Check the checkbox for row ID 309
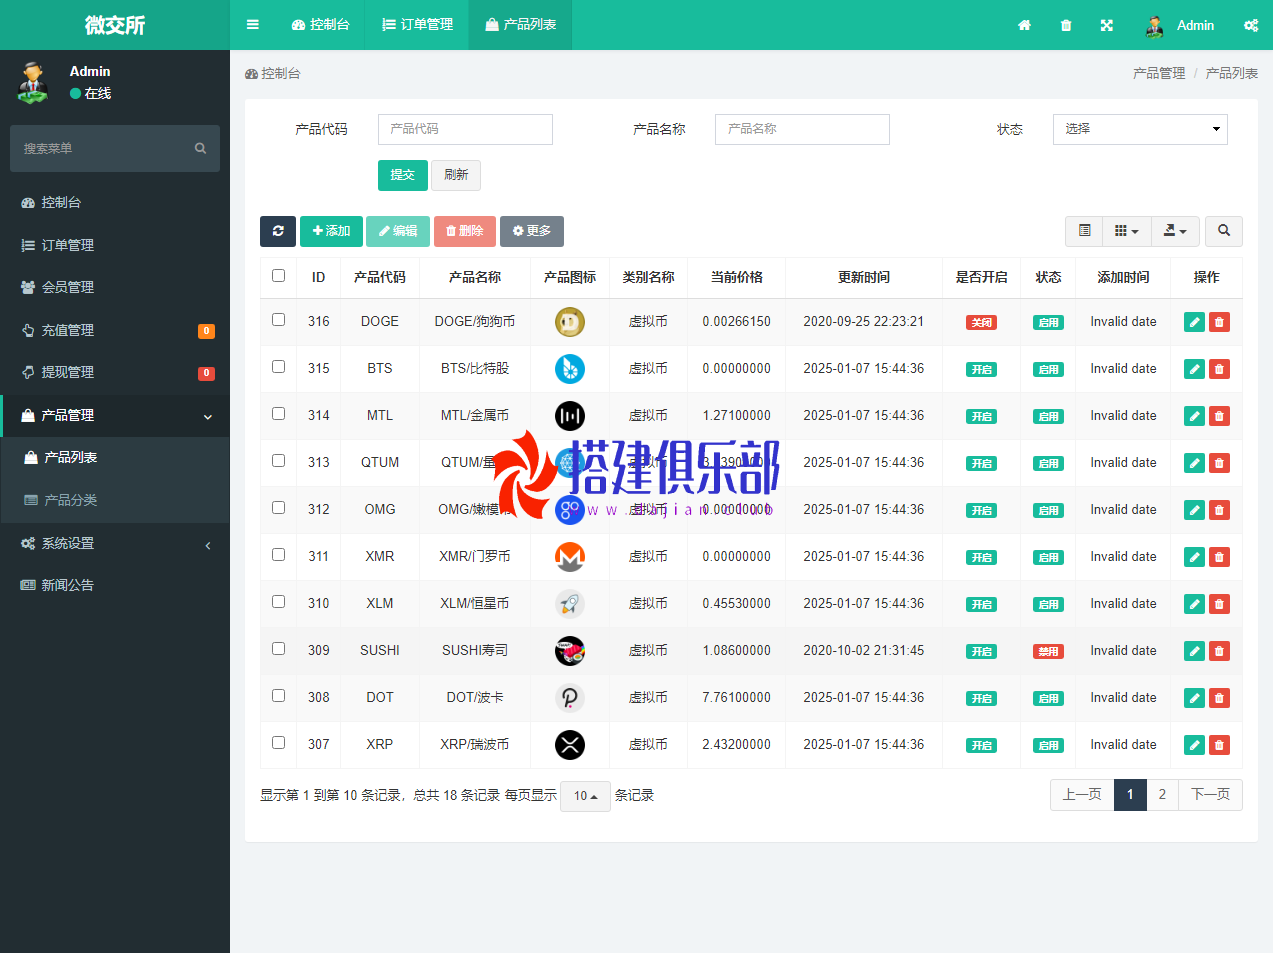The width and height of the screenshot is (1273, 953). (x=278, y=649)
